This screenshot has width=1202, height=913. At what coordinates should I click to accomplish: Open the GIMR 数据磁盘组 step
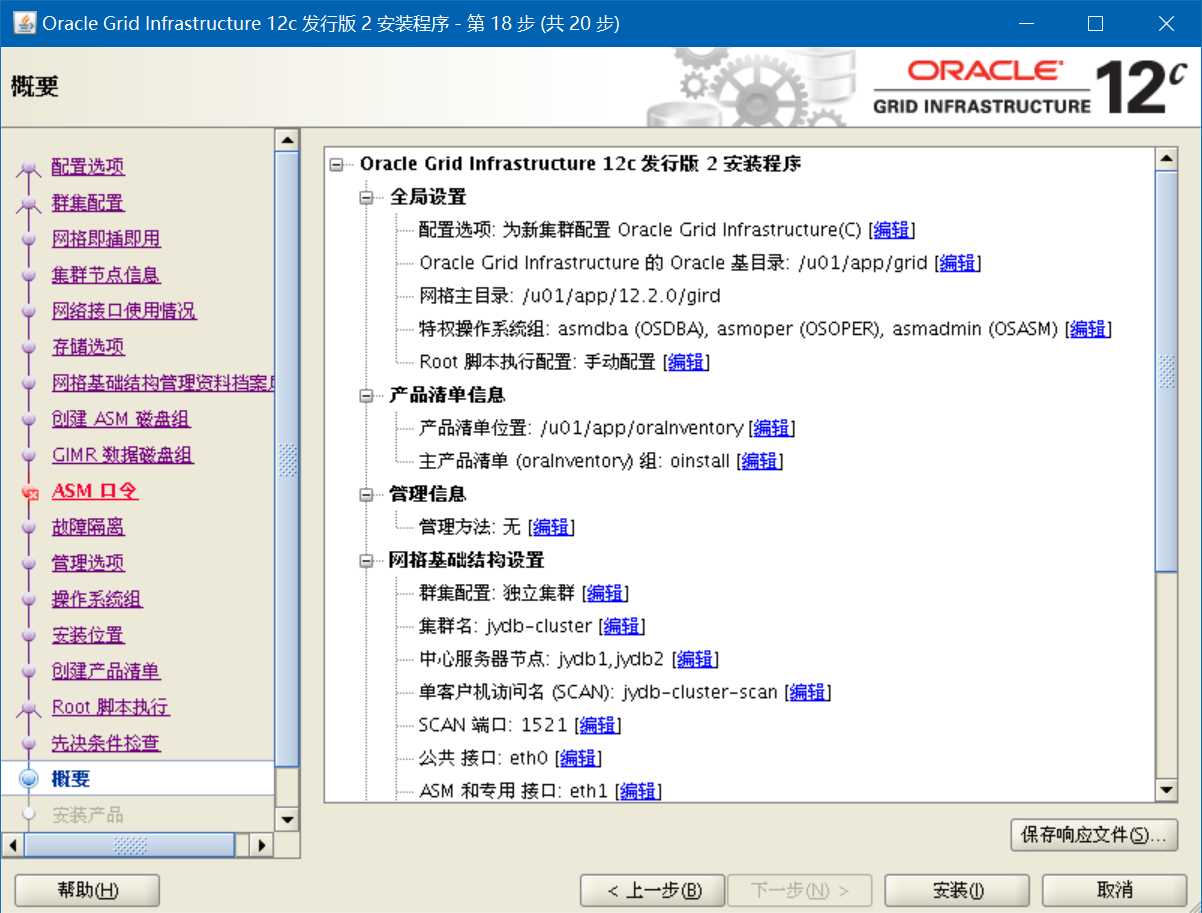123,455
